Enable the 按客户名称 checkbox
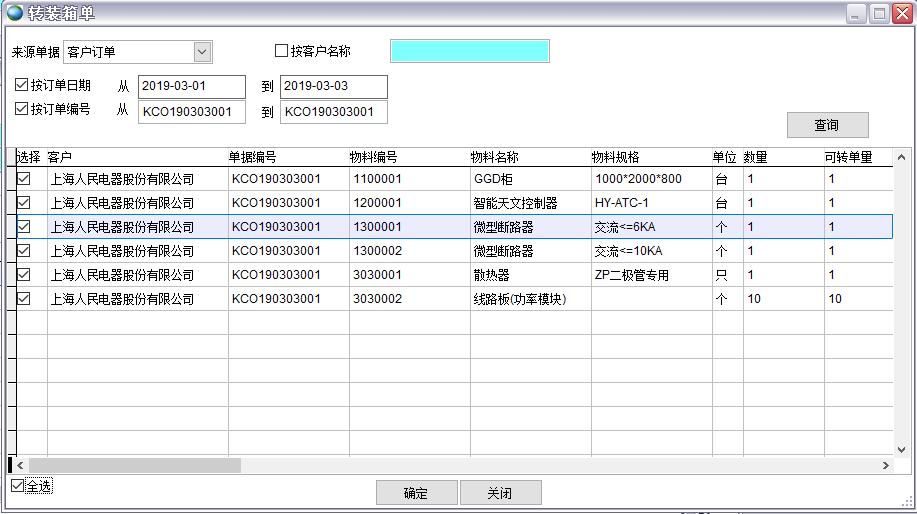 click(x=282, y=51)
